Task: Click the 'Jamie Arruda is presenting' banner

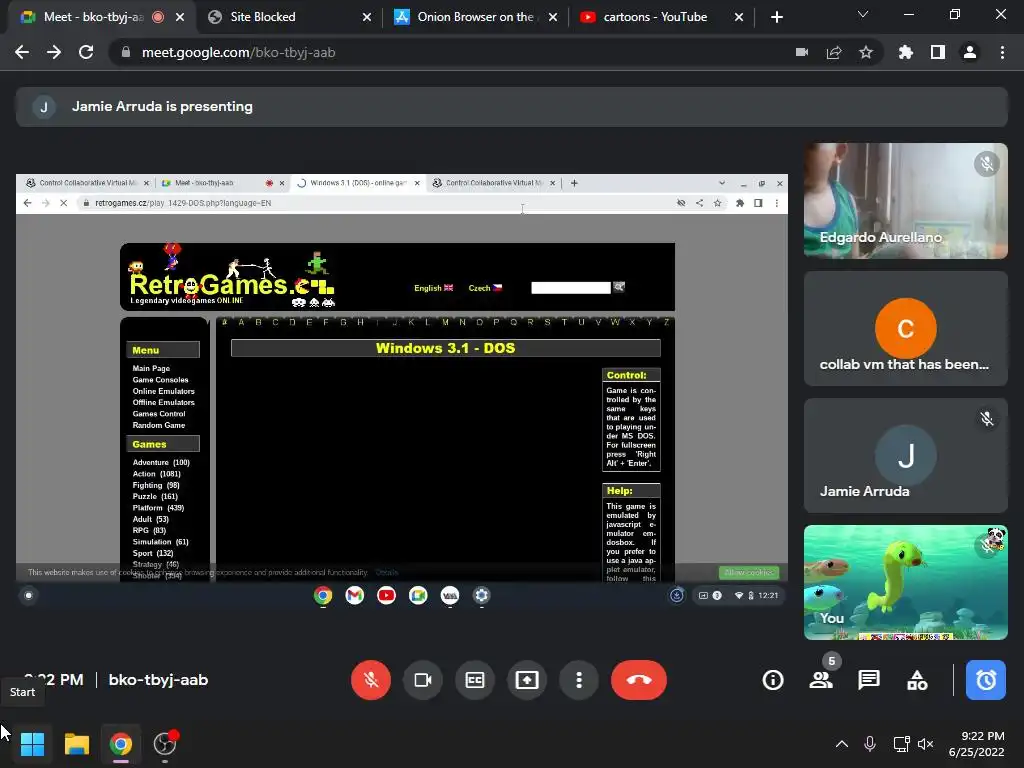Action: click(511, 106)
